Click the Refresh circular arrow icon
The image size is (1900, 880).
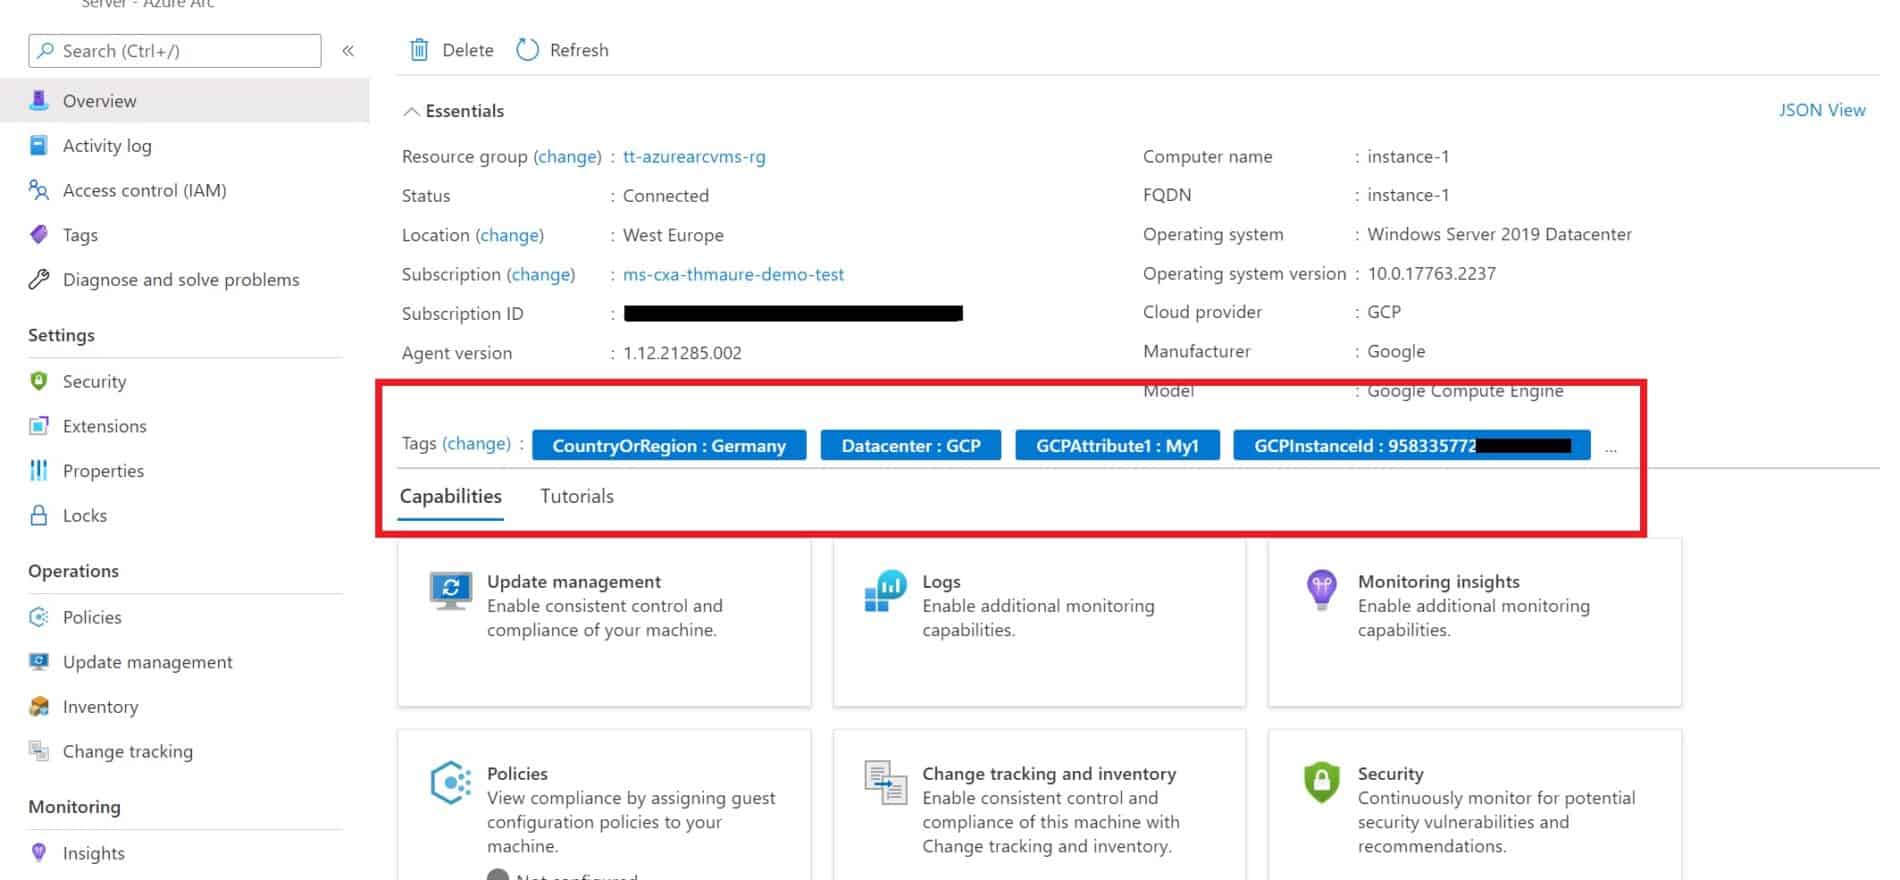pos(527,49)
